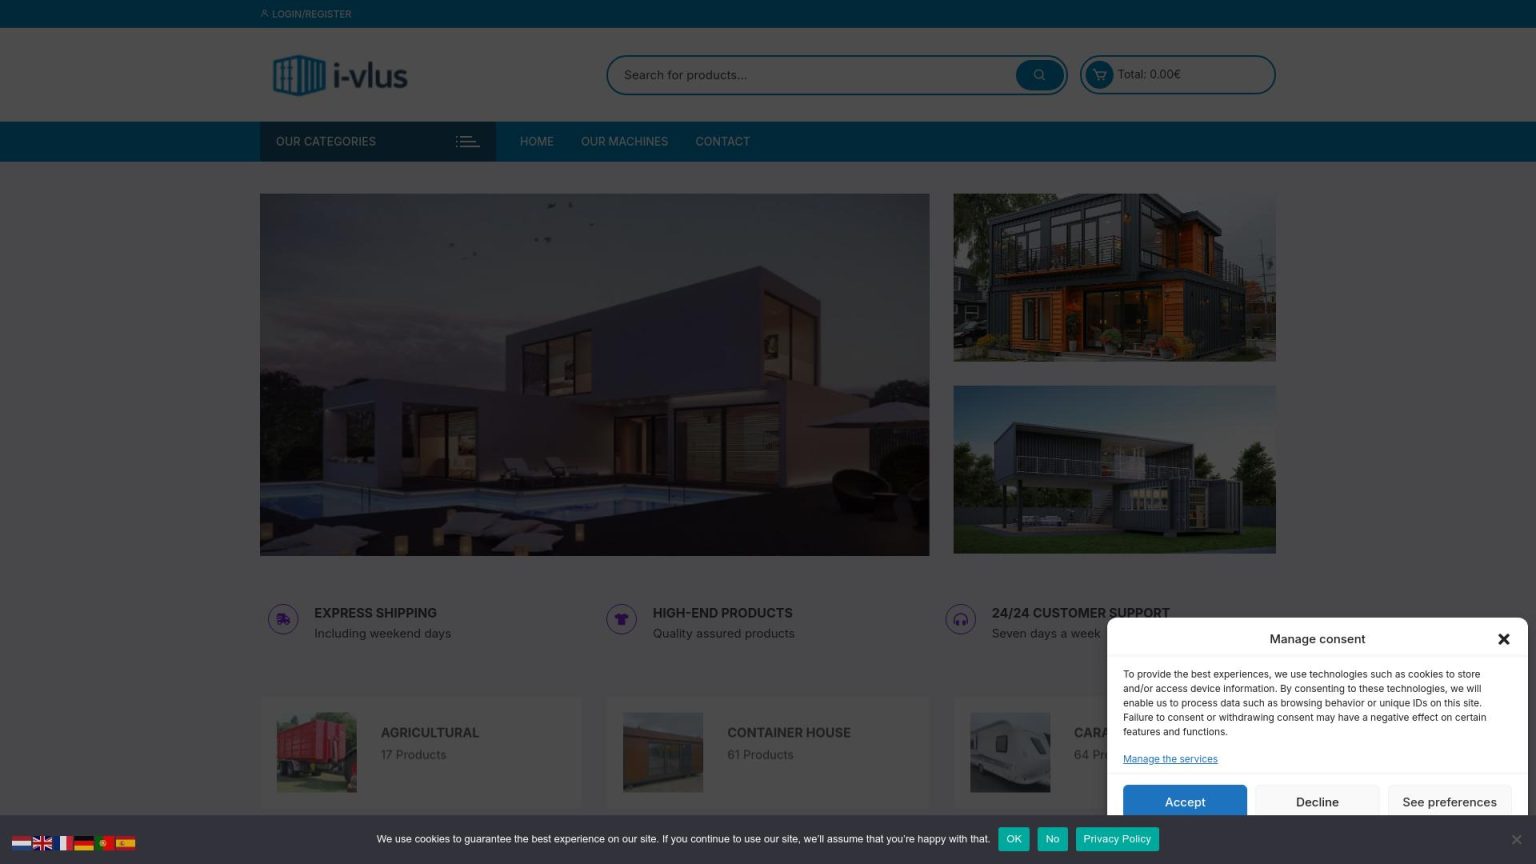Accept cookies in the consent dialog

pyautogui.click(x=1184, y=802)
